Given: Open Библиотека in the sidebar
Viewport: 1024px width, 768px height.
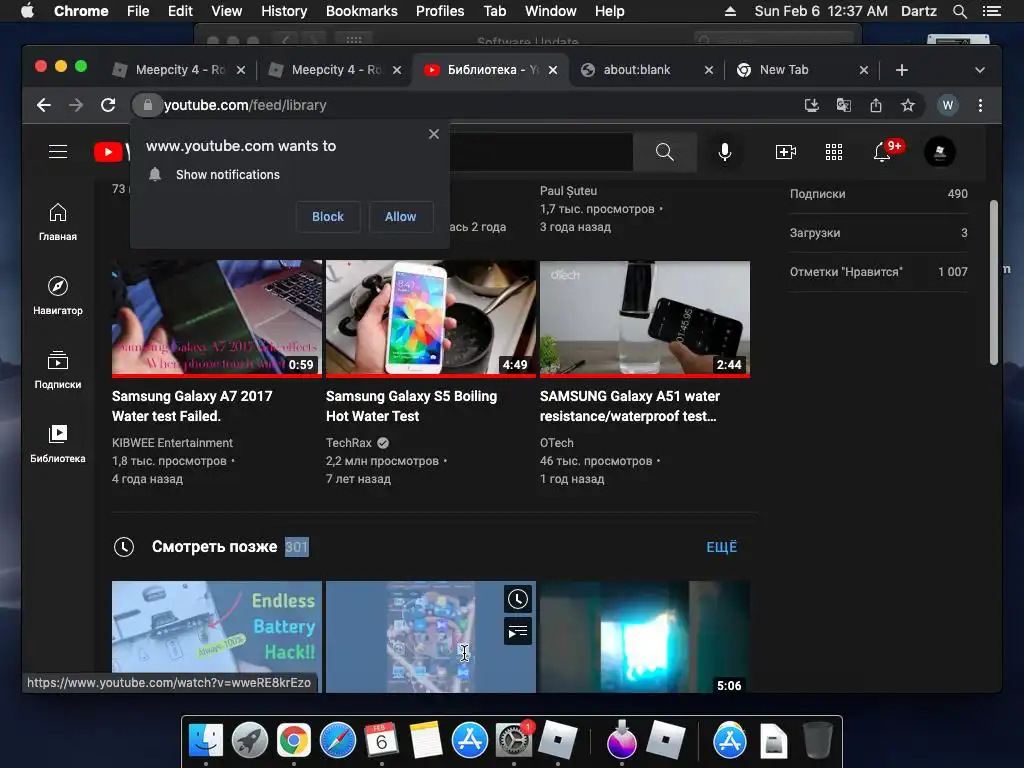Looking at the screenshot, I should (57, 443).
